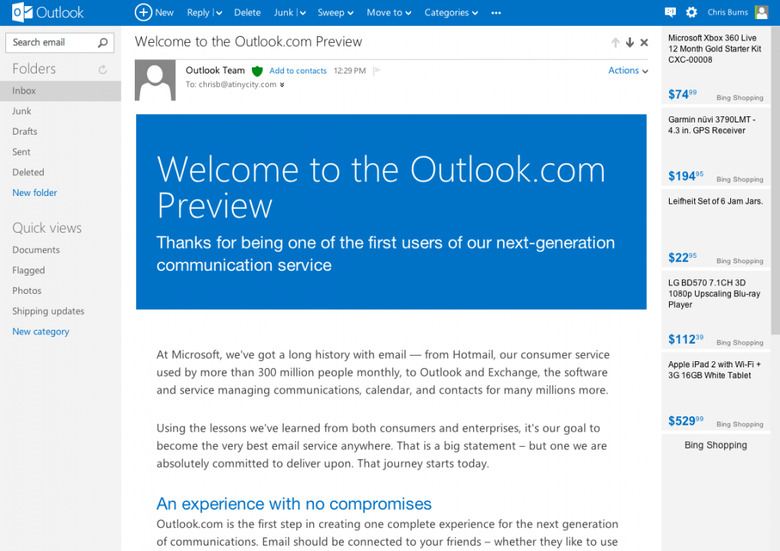Click the Chris Burns profile picture
This screenshot has width=780, height=551.
[762, 12]
